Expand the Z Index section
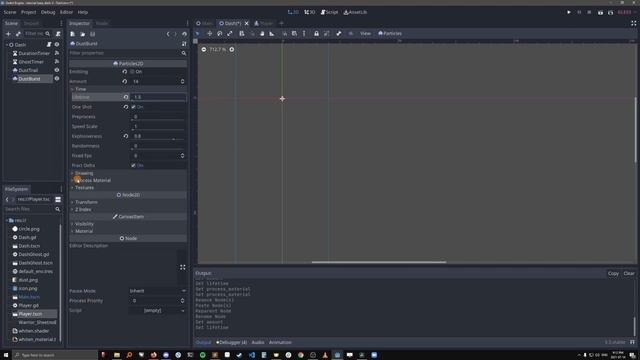Image resolution: width=640 pixels, height=360 pixels. [x=128, y=209]
